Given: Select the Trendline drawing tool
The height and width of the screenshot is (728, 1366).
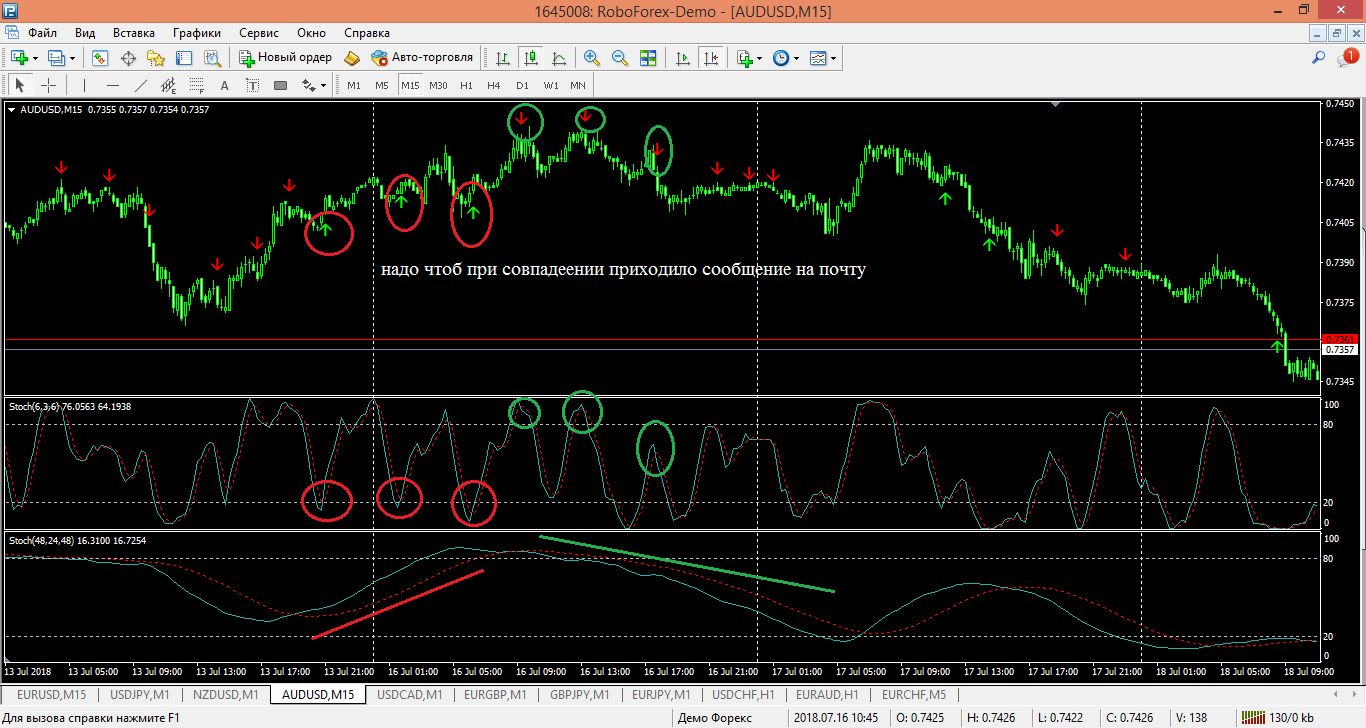Looking at the screenshot, I should (141, 85).
